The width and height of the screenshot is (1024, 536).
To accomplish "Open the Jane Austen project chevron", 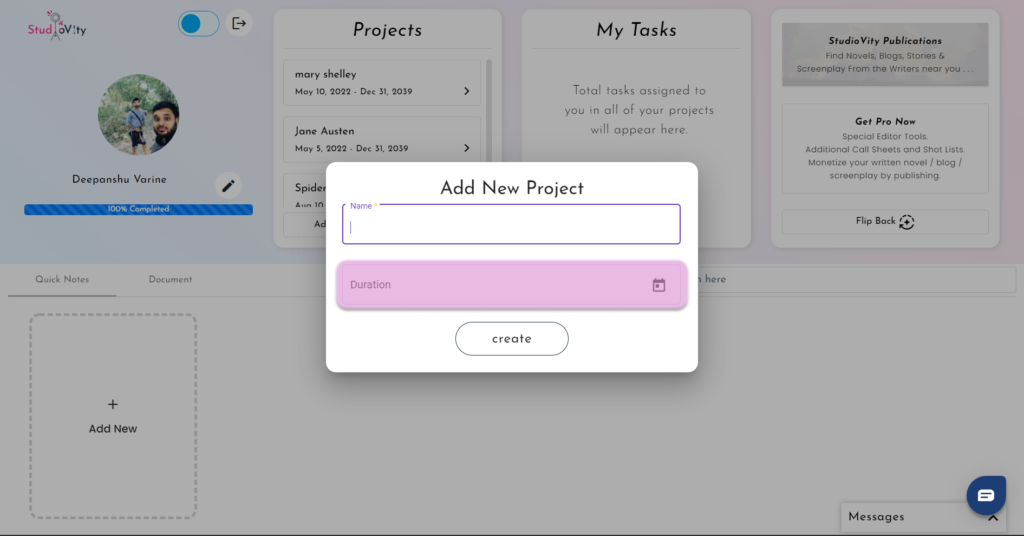I will tap(466, 148).
